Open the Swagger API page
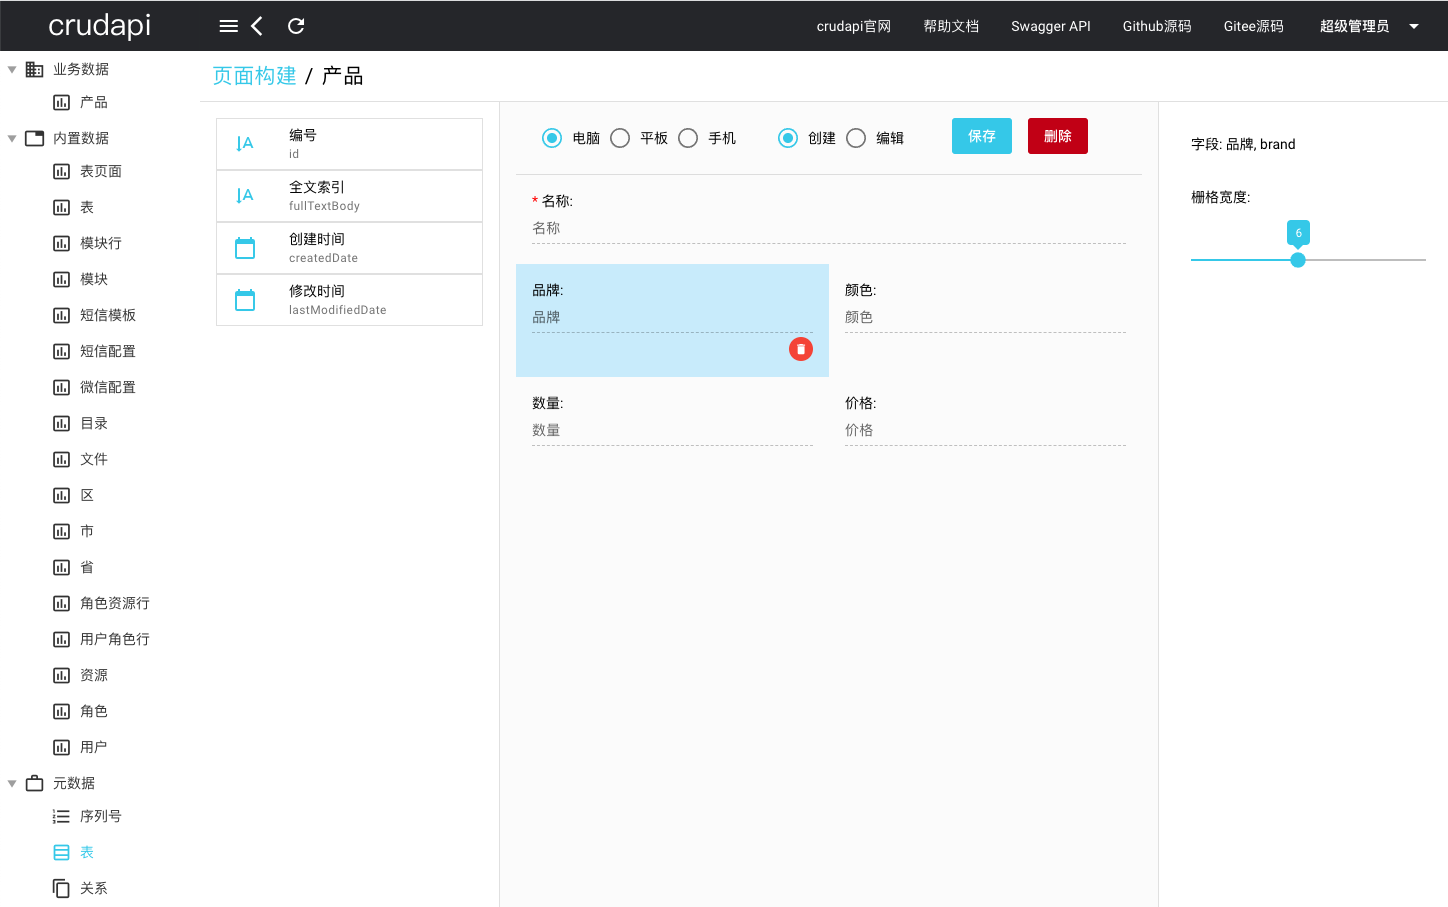This screenshot has height=907, width=1448. point(1051,26)
